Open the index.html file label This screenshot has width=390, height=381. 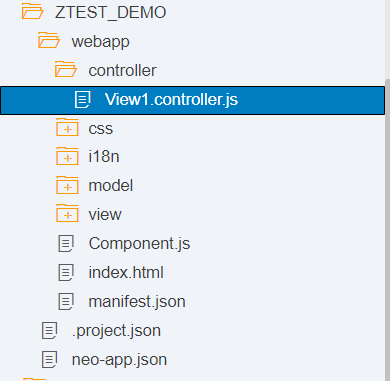(x=126, y=272)
